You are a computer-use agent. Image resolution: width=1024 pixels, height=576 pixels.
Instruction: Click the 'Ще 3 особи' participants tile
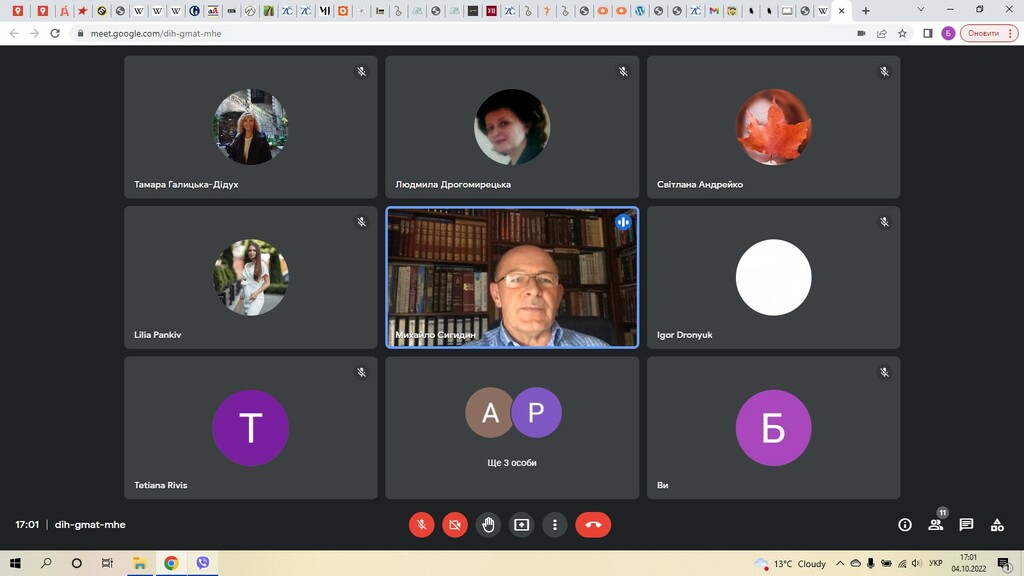[x=512, y=427]
